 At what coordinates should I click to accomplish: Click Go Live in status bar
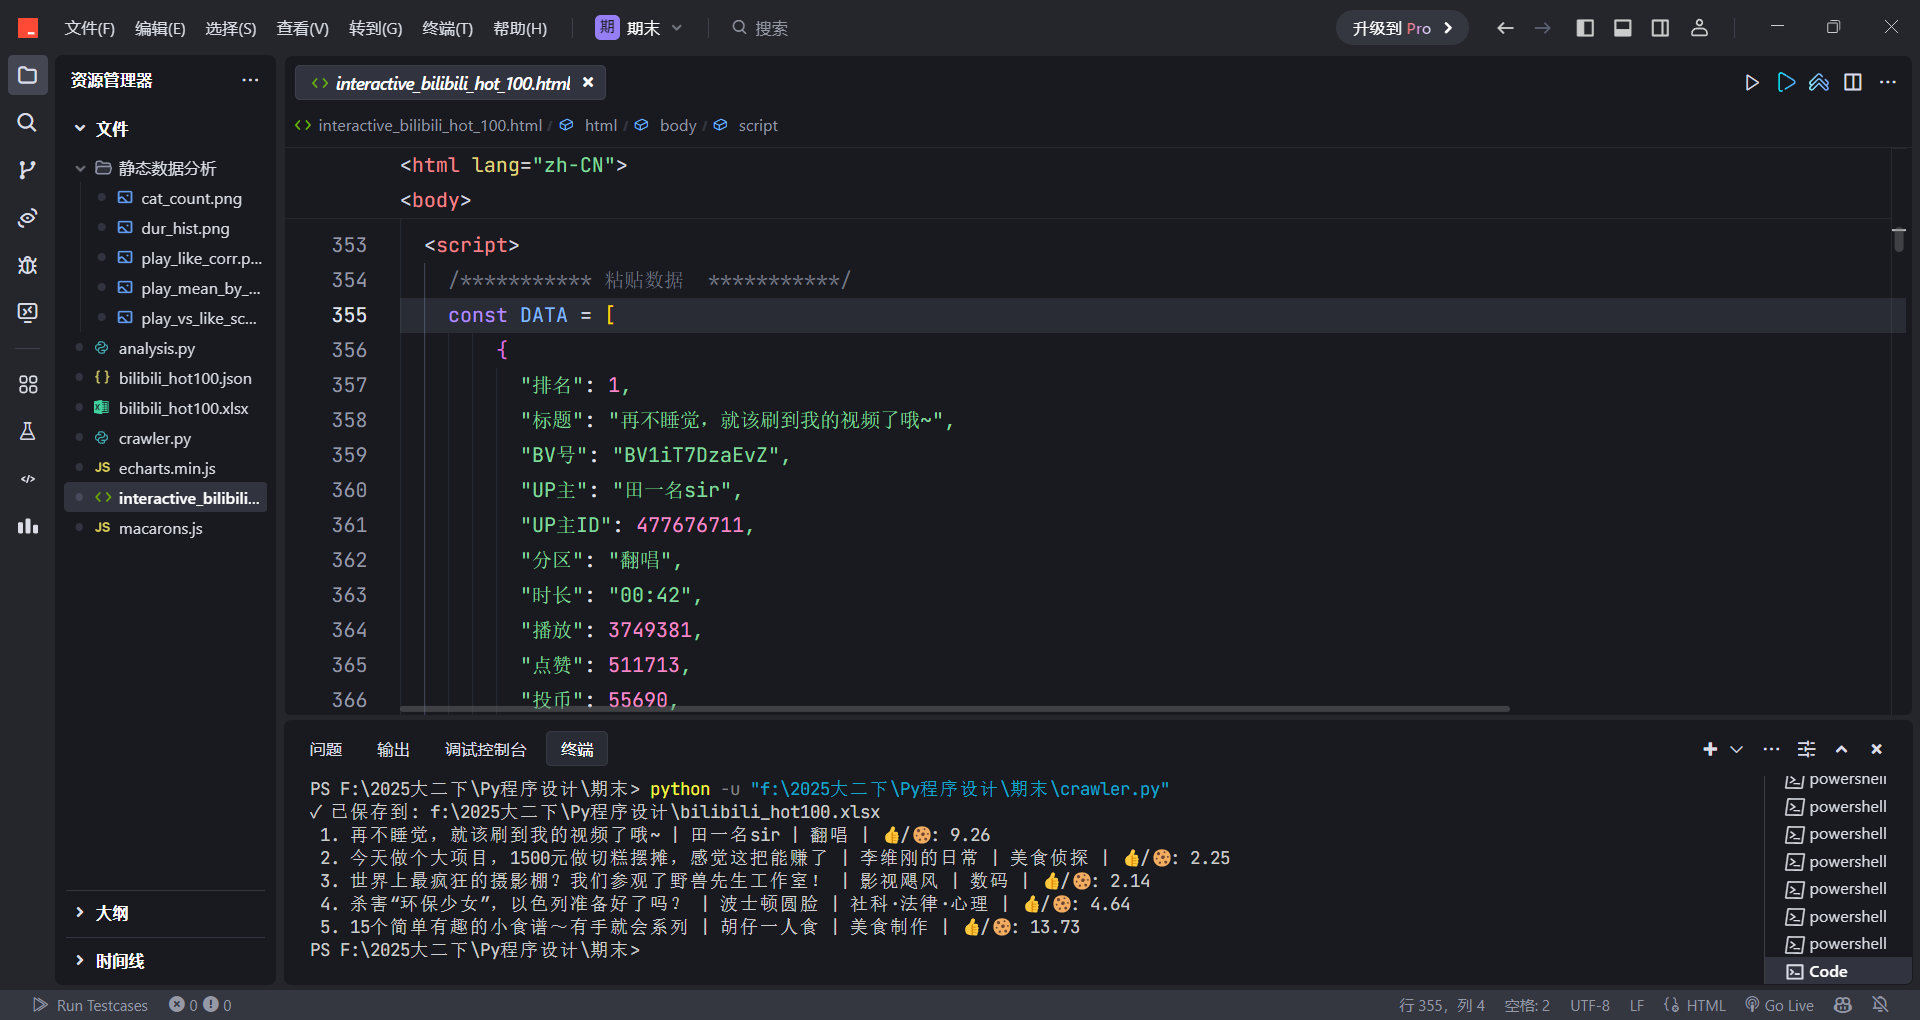coord(1780,1005)
